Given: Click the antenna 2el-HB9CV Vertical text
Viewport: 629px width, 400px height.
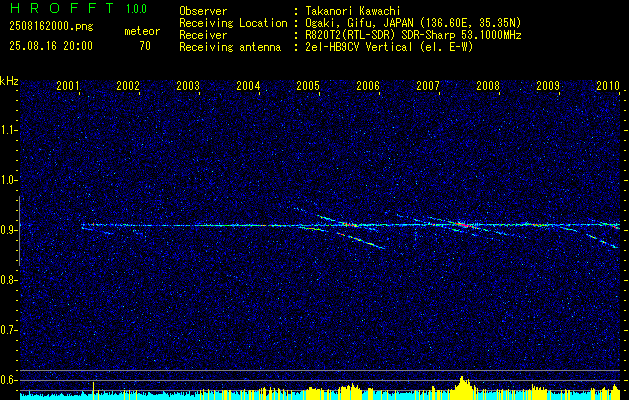Looking at the screenshot, I should pos(359,47).
